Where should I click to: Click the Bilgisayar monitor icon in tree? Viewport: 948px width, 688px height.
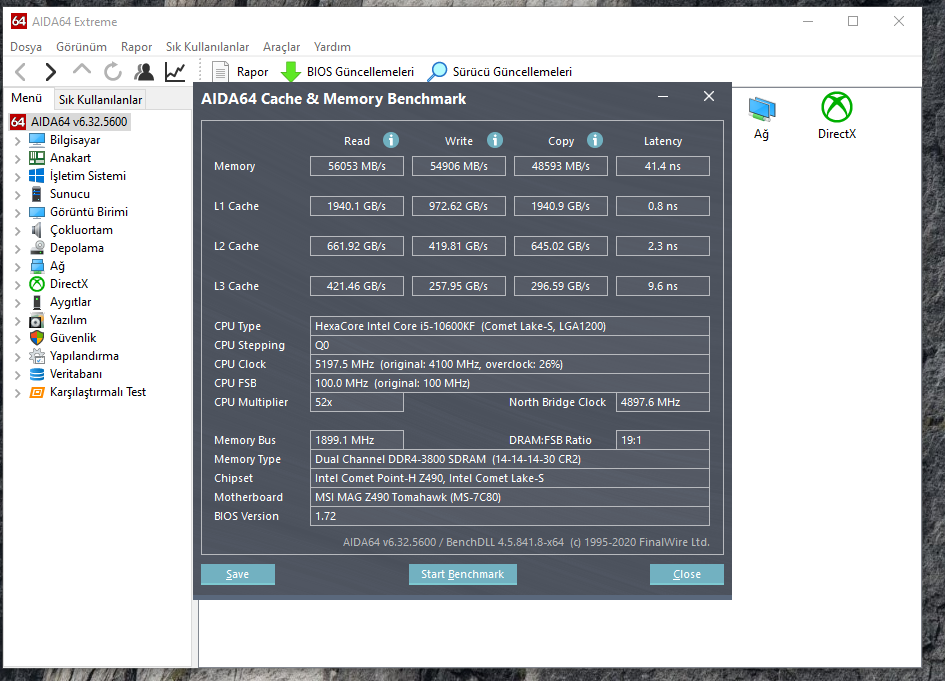tap(37, 140)
